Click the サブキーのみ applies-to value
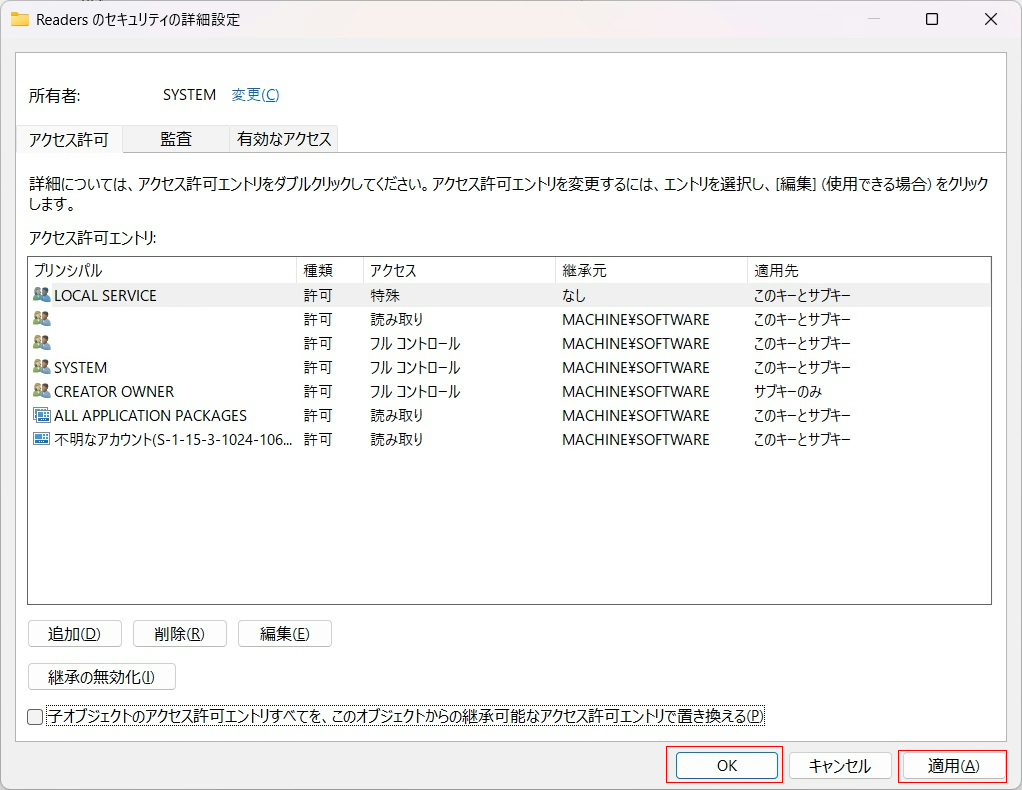 coord(788,392)
